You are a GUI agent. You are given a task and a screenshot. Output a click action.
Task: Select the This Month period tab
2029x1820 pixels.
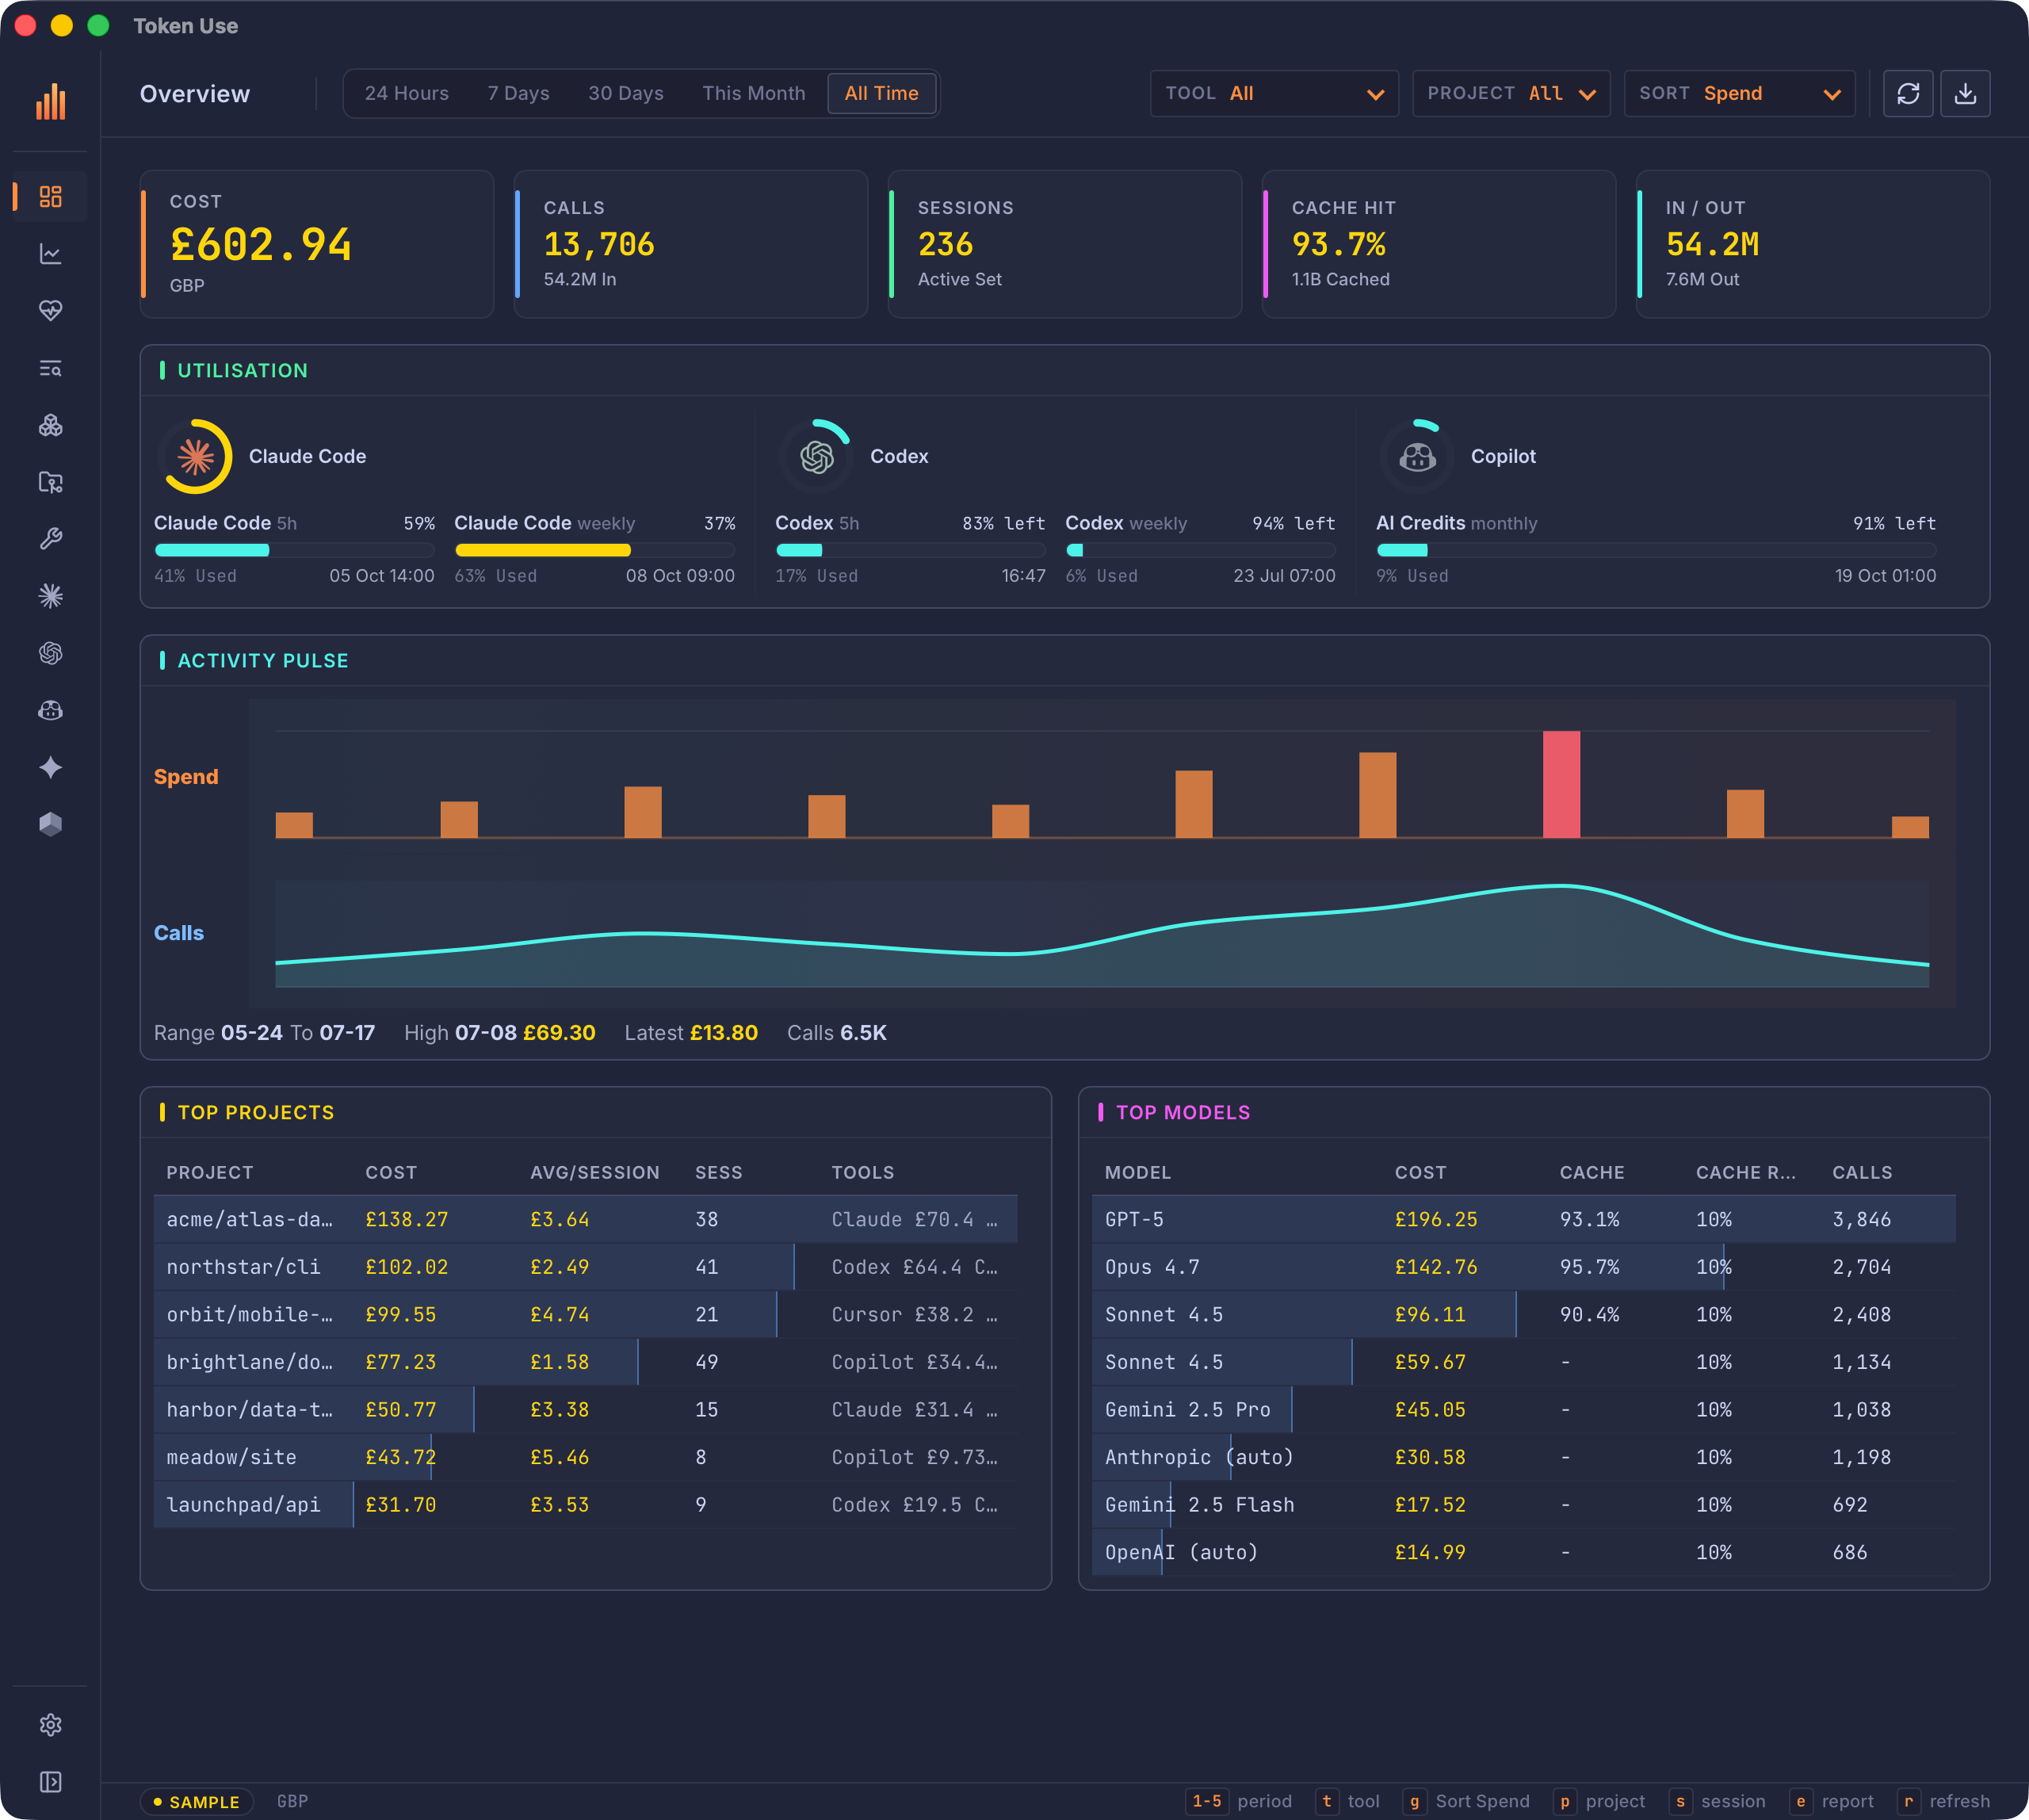(753, 93)
